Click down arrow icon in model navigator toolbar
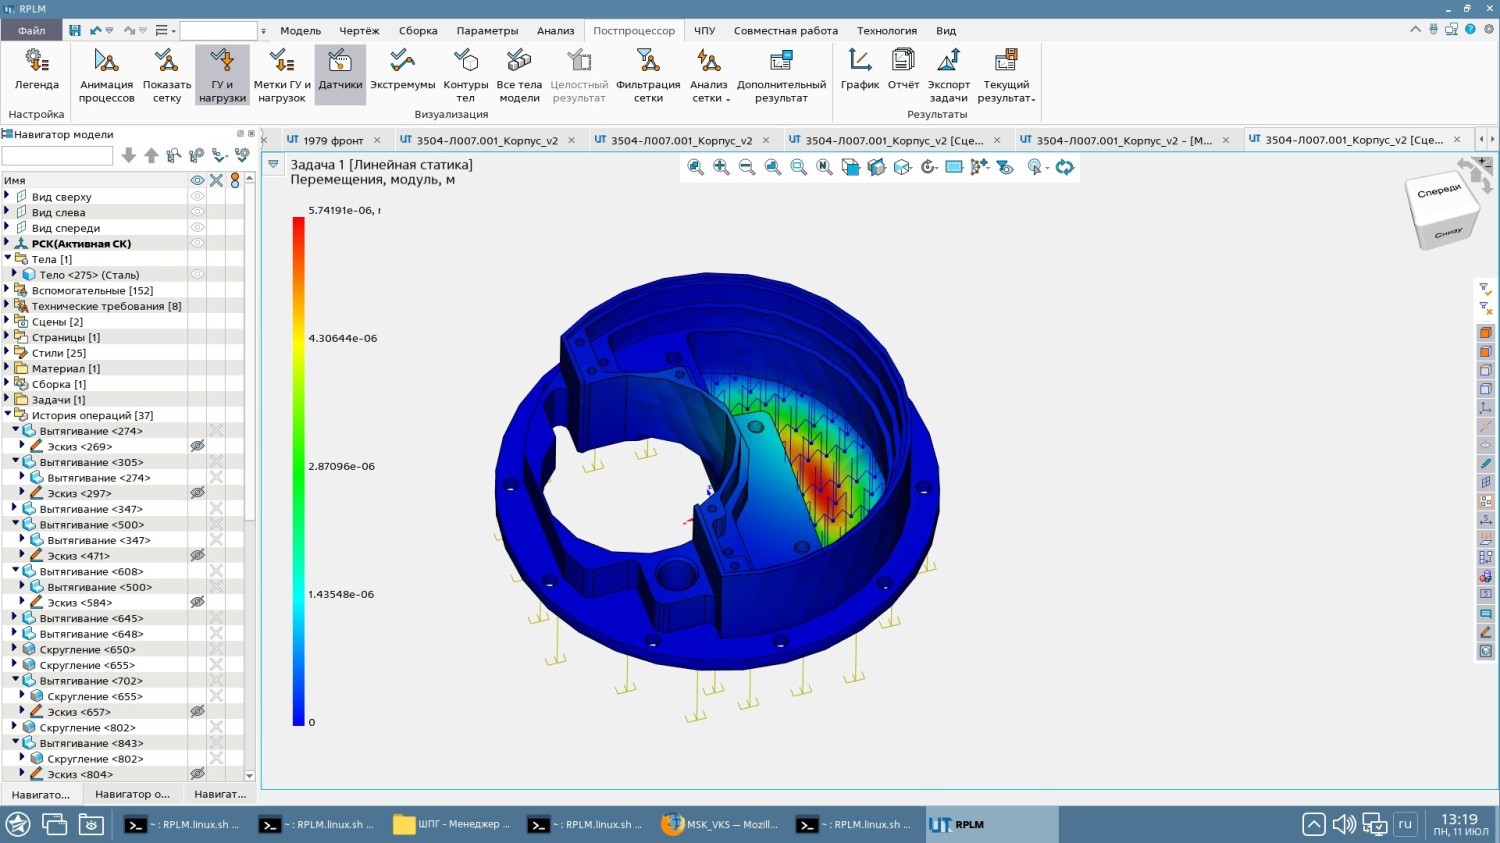 pyautogui.click(x=128, y=156)
